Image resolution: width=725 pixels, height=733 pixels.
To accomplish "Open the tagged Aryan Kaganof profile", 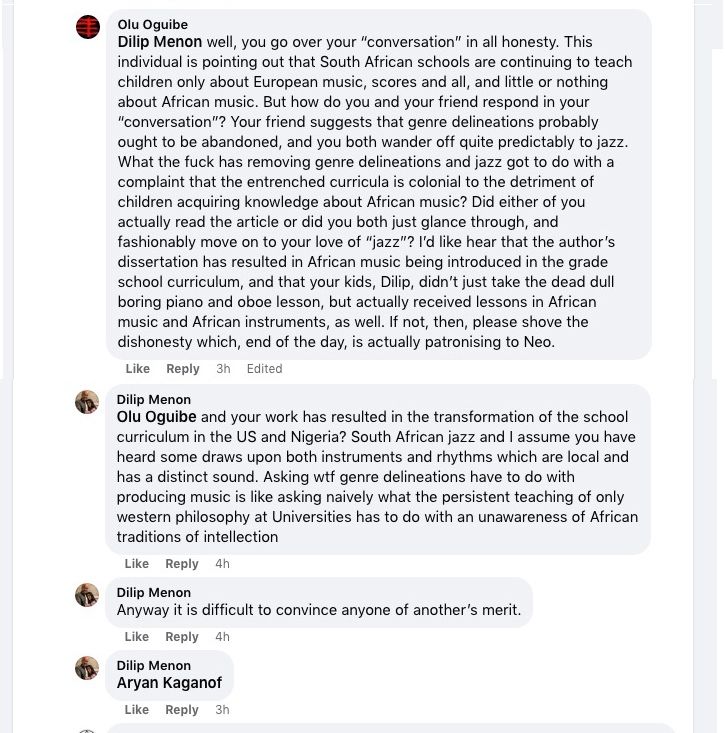I will [169, 683].
